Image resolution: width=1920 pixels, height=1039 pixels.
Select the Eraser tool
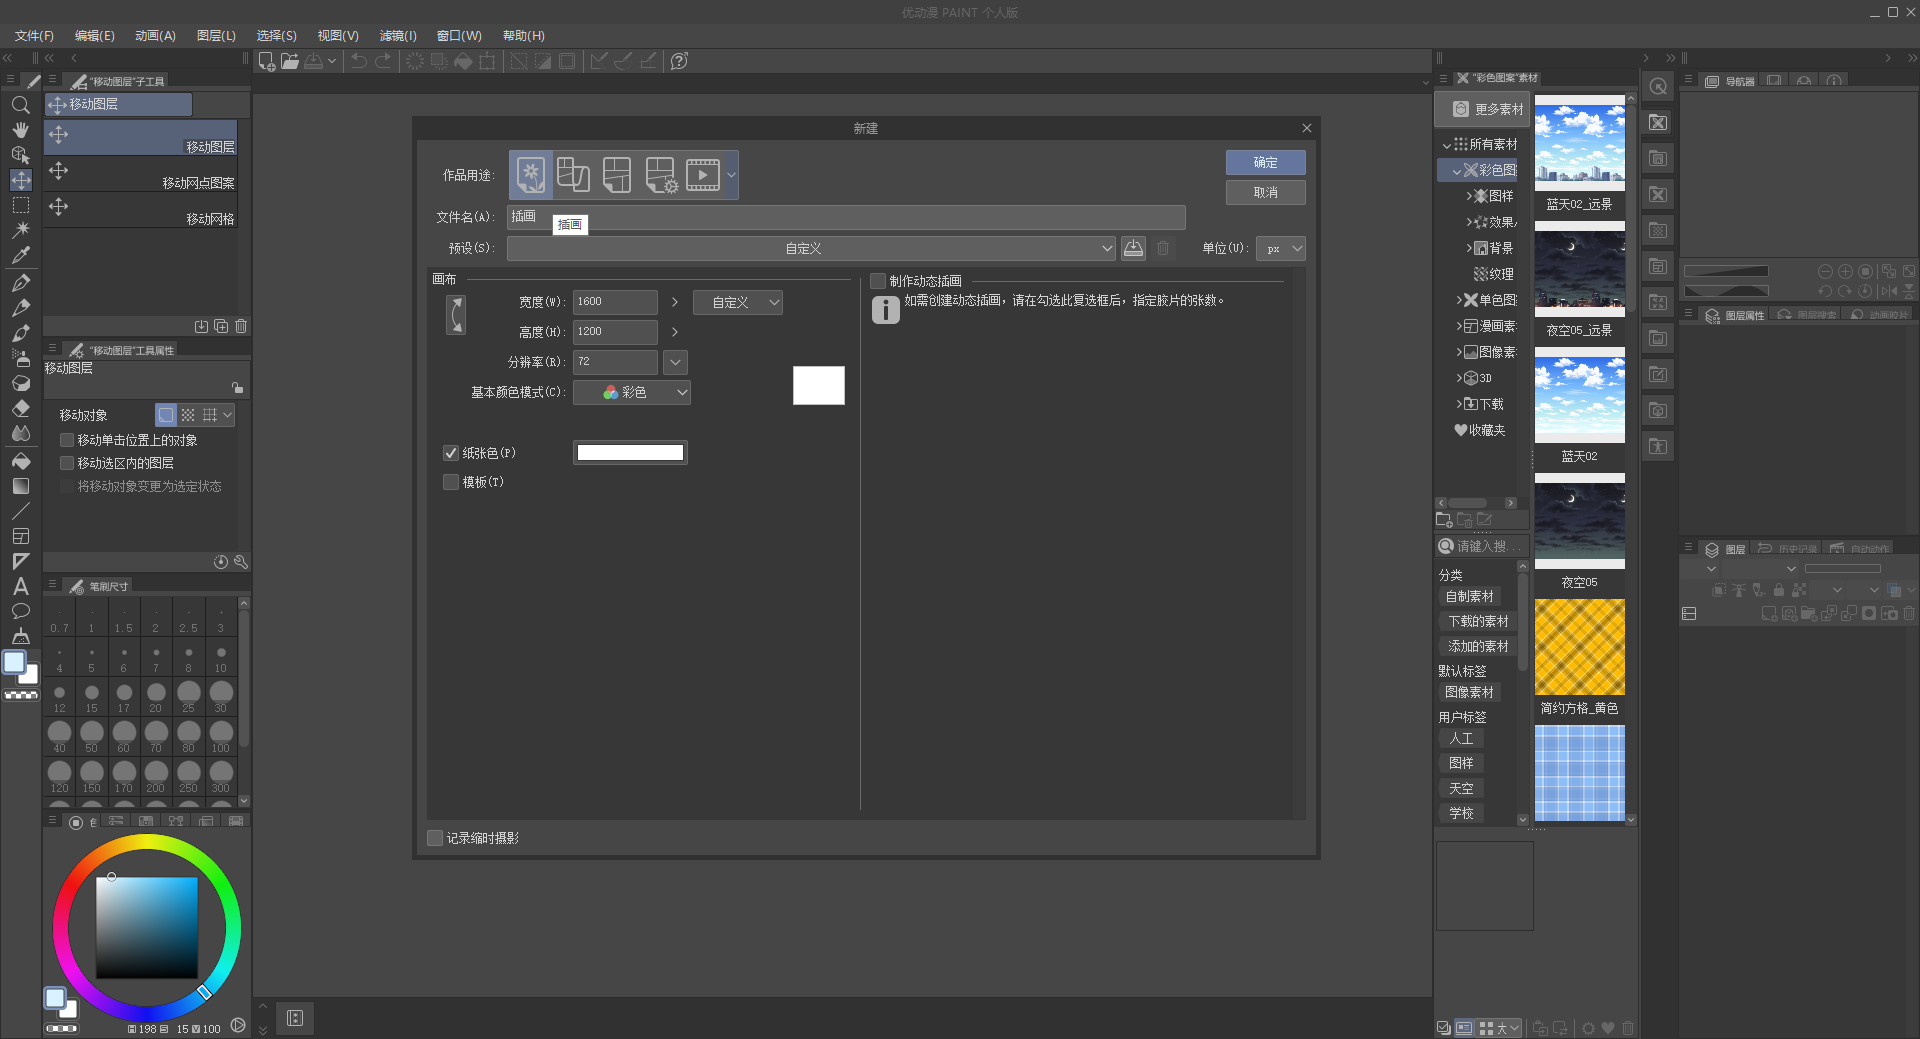(x=20, y=408)
